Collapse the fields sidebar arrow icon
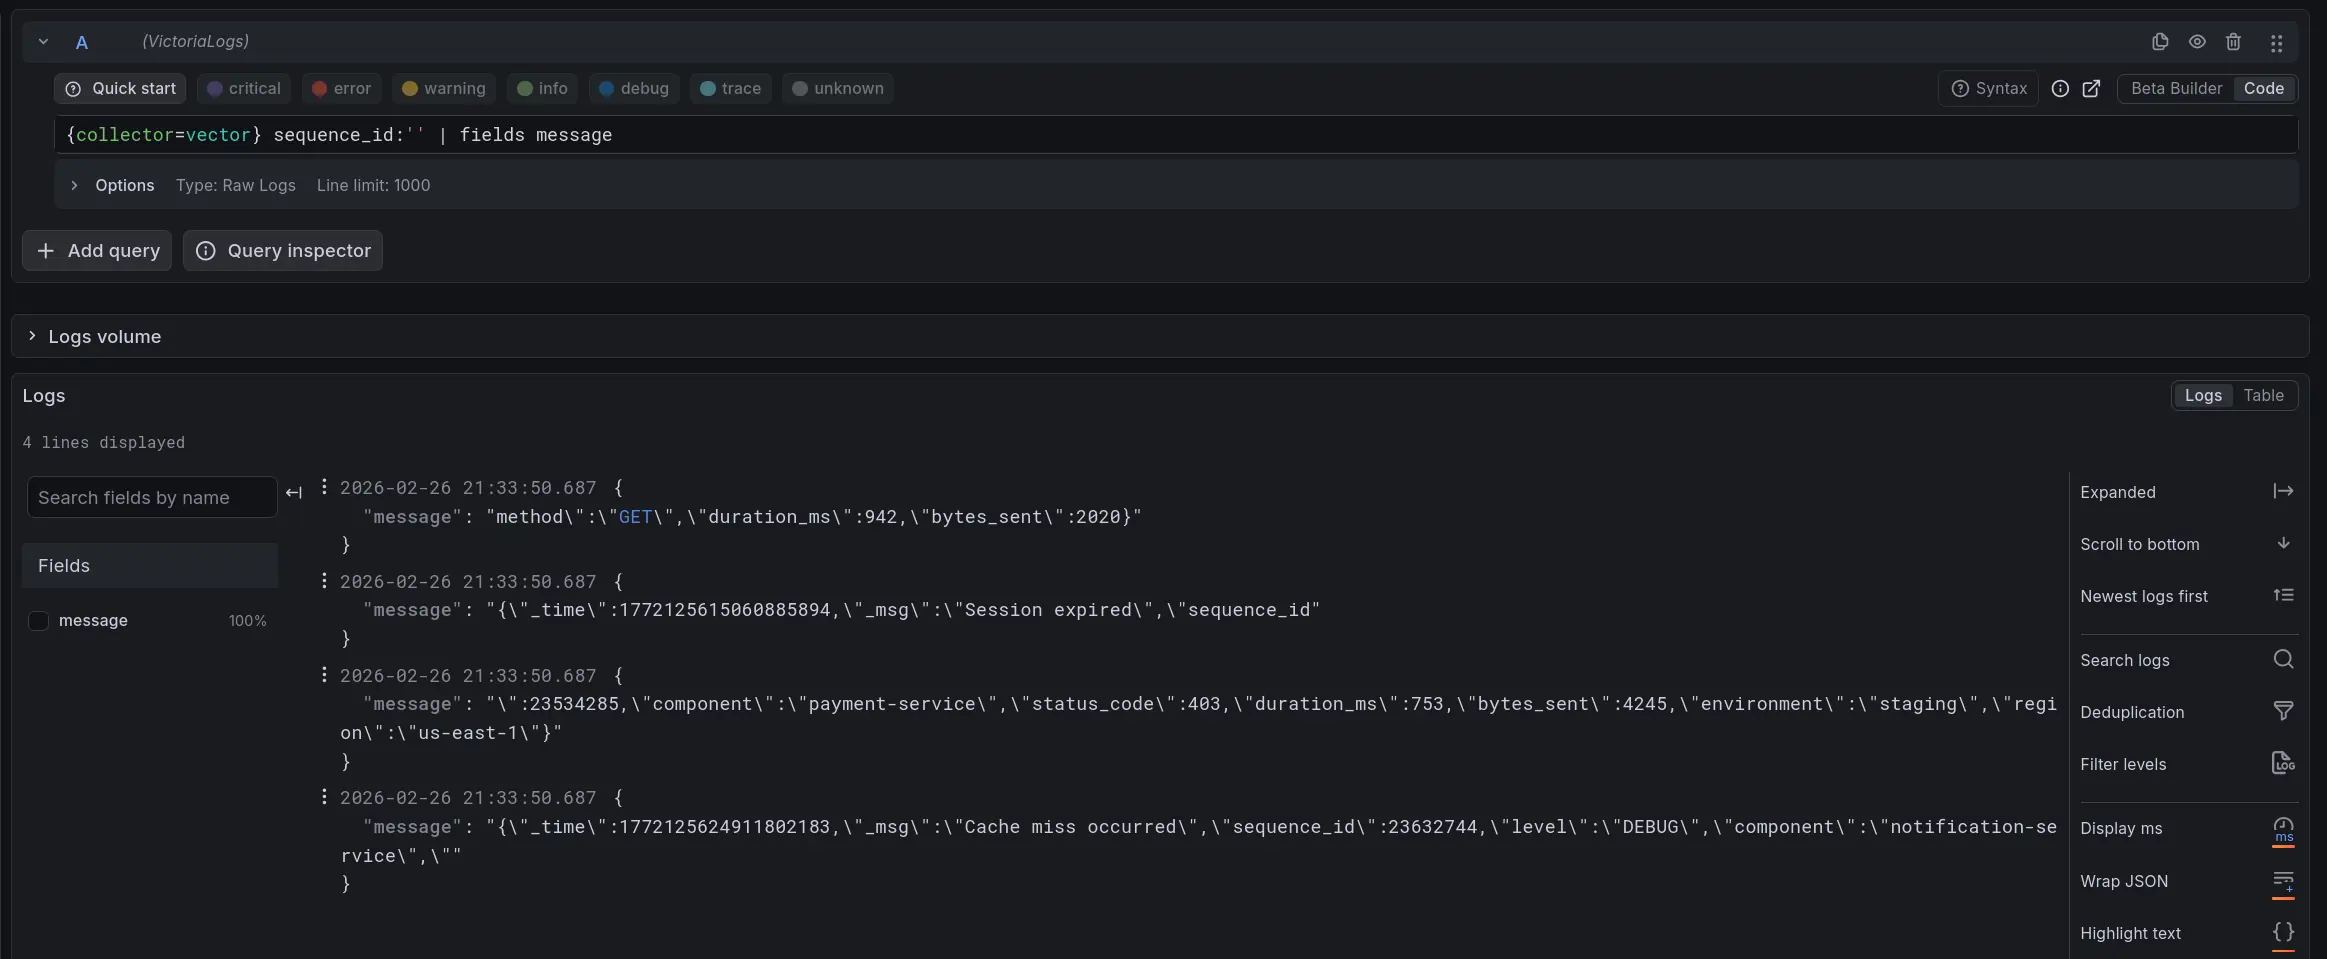 (x=294, y=493)
